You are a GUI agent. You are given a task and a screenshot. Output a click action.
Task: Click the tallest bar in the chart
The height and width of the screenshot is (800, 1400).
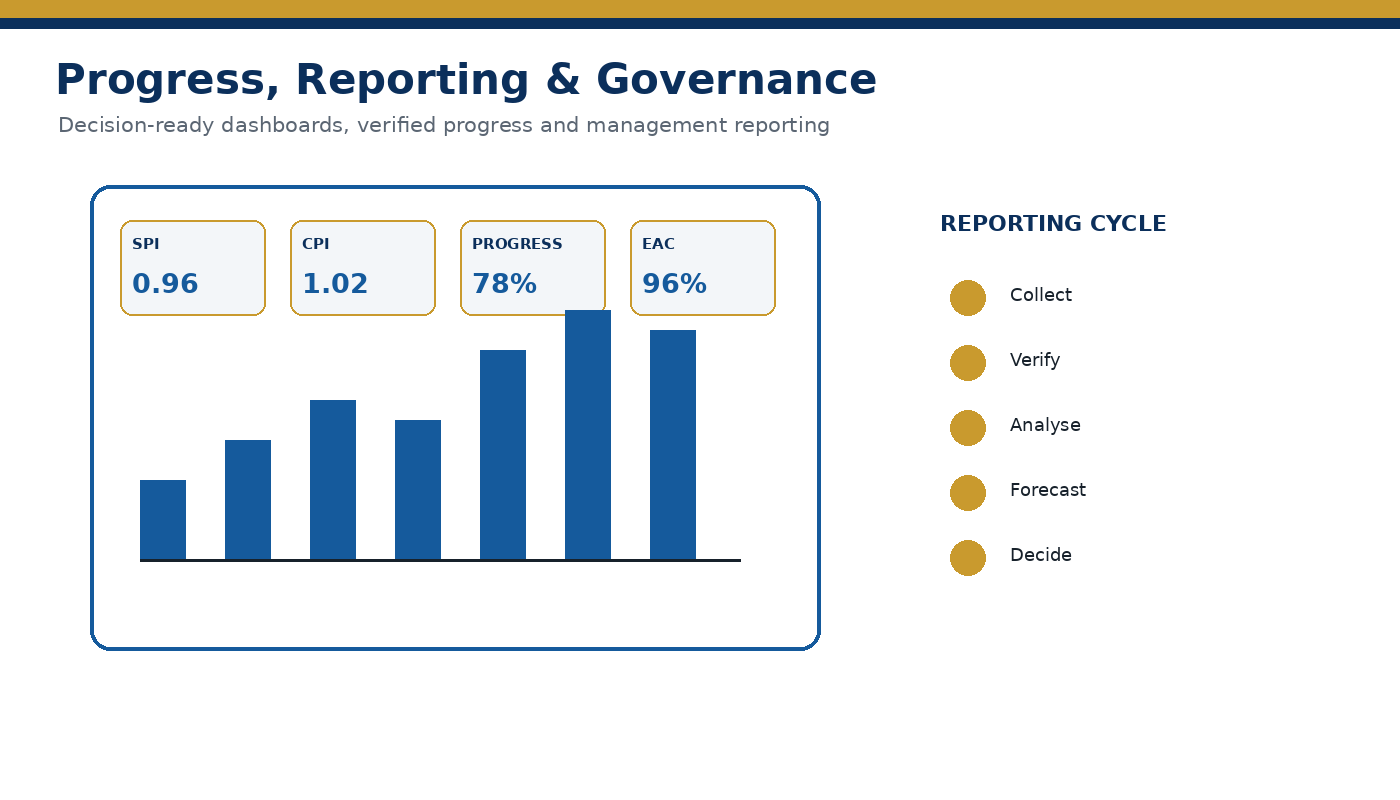coord(588,435)
